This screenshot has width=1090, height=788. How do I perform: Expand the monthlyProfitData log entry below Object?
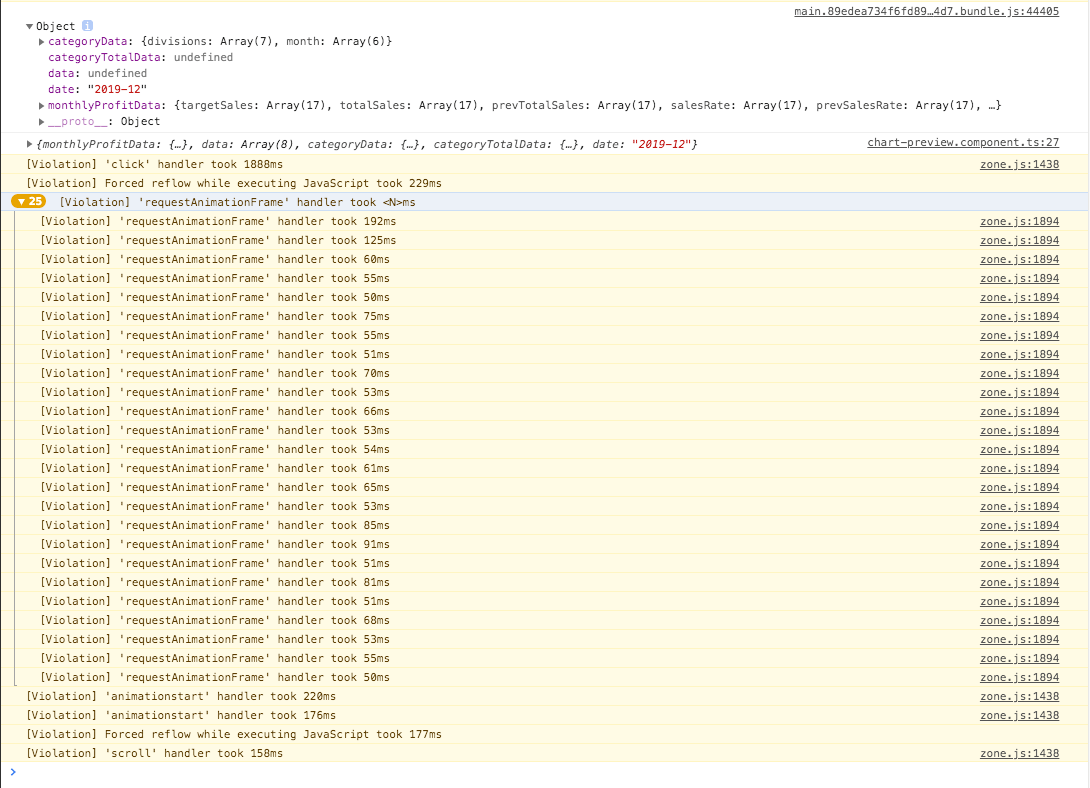click(x=28, y=142)
